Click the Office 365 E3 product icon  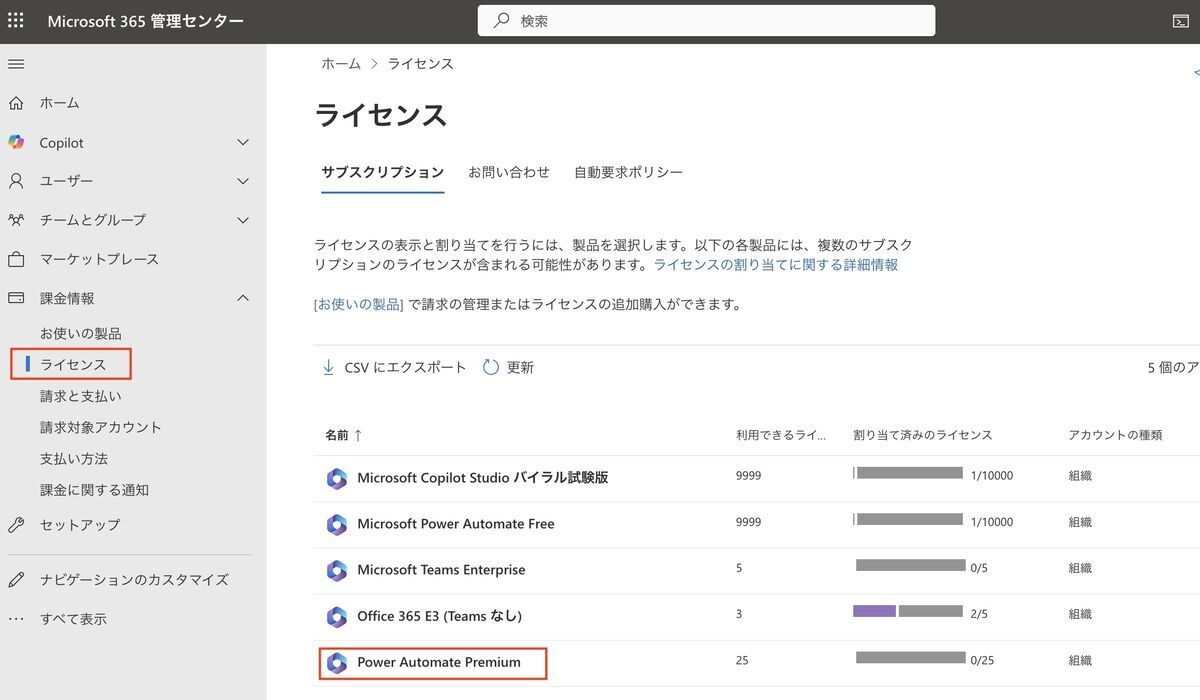[x=337, y=616]
